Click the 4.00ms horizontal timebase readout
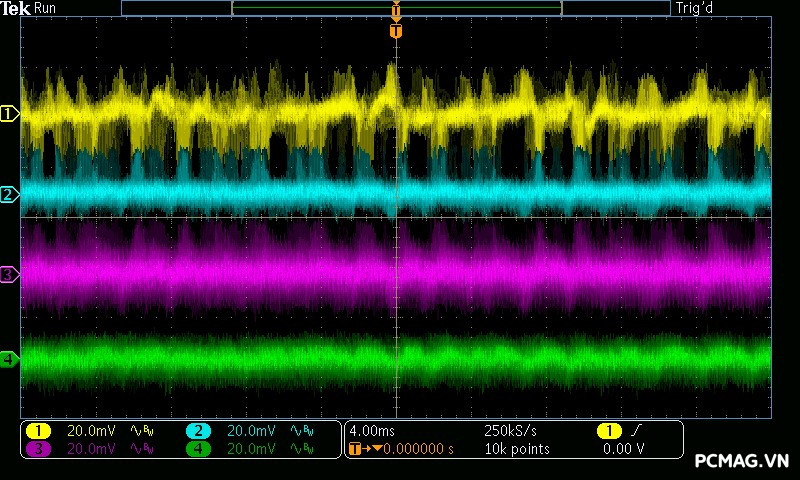Image resolution: width=800 pixels, height=480 pixels. [372, 431]
